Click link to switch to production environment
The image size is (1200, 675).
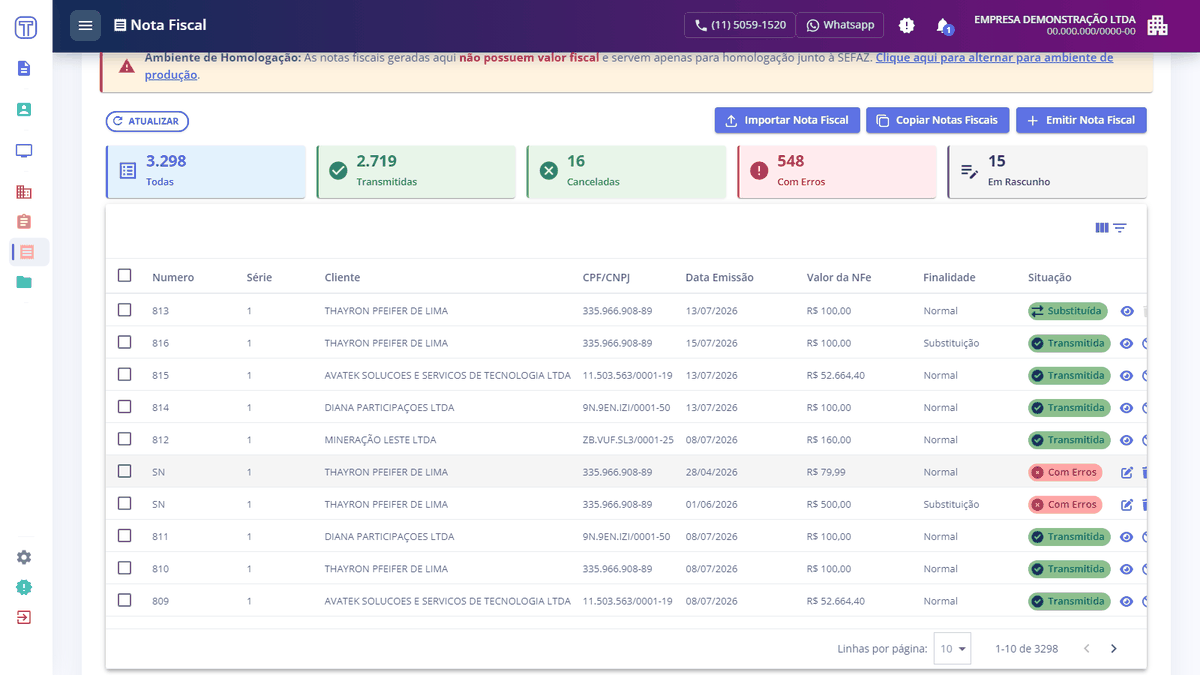(629, 66)
